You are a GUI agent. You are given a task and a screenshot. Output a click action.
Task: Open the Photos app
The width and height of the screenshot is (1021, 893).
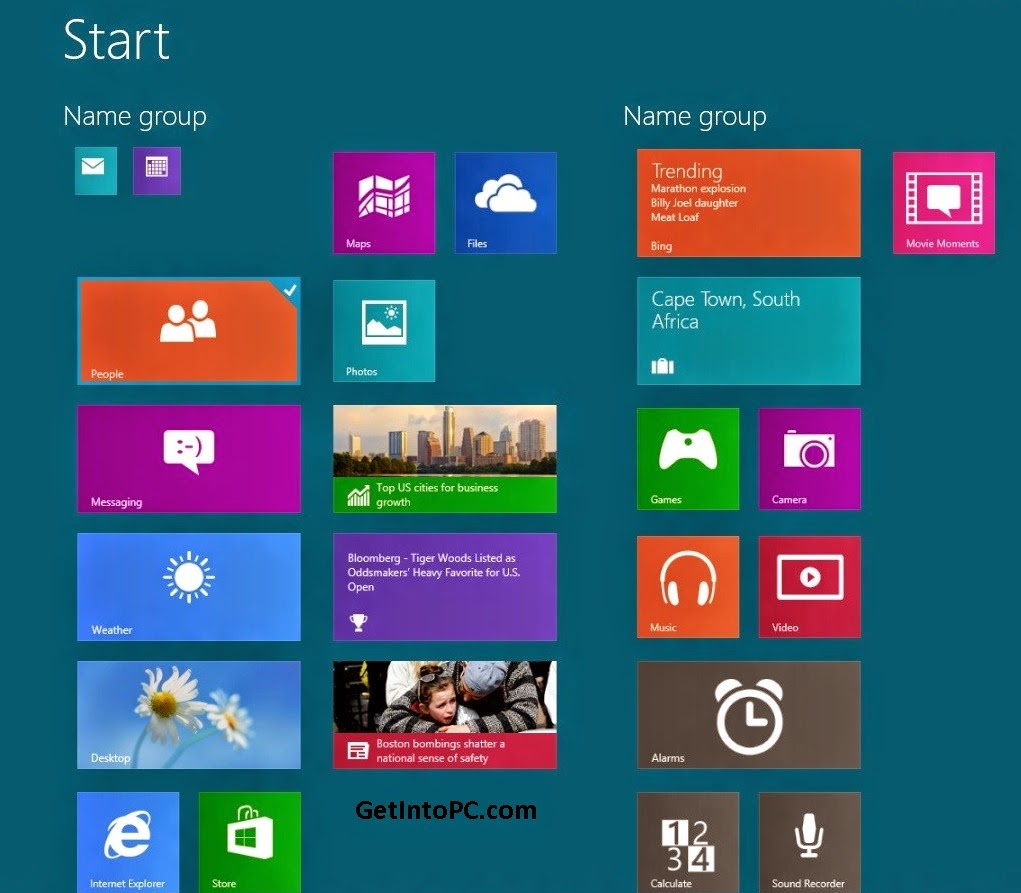pyautogui.click(x=384, y=330)
